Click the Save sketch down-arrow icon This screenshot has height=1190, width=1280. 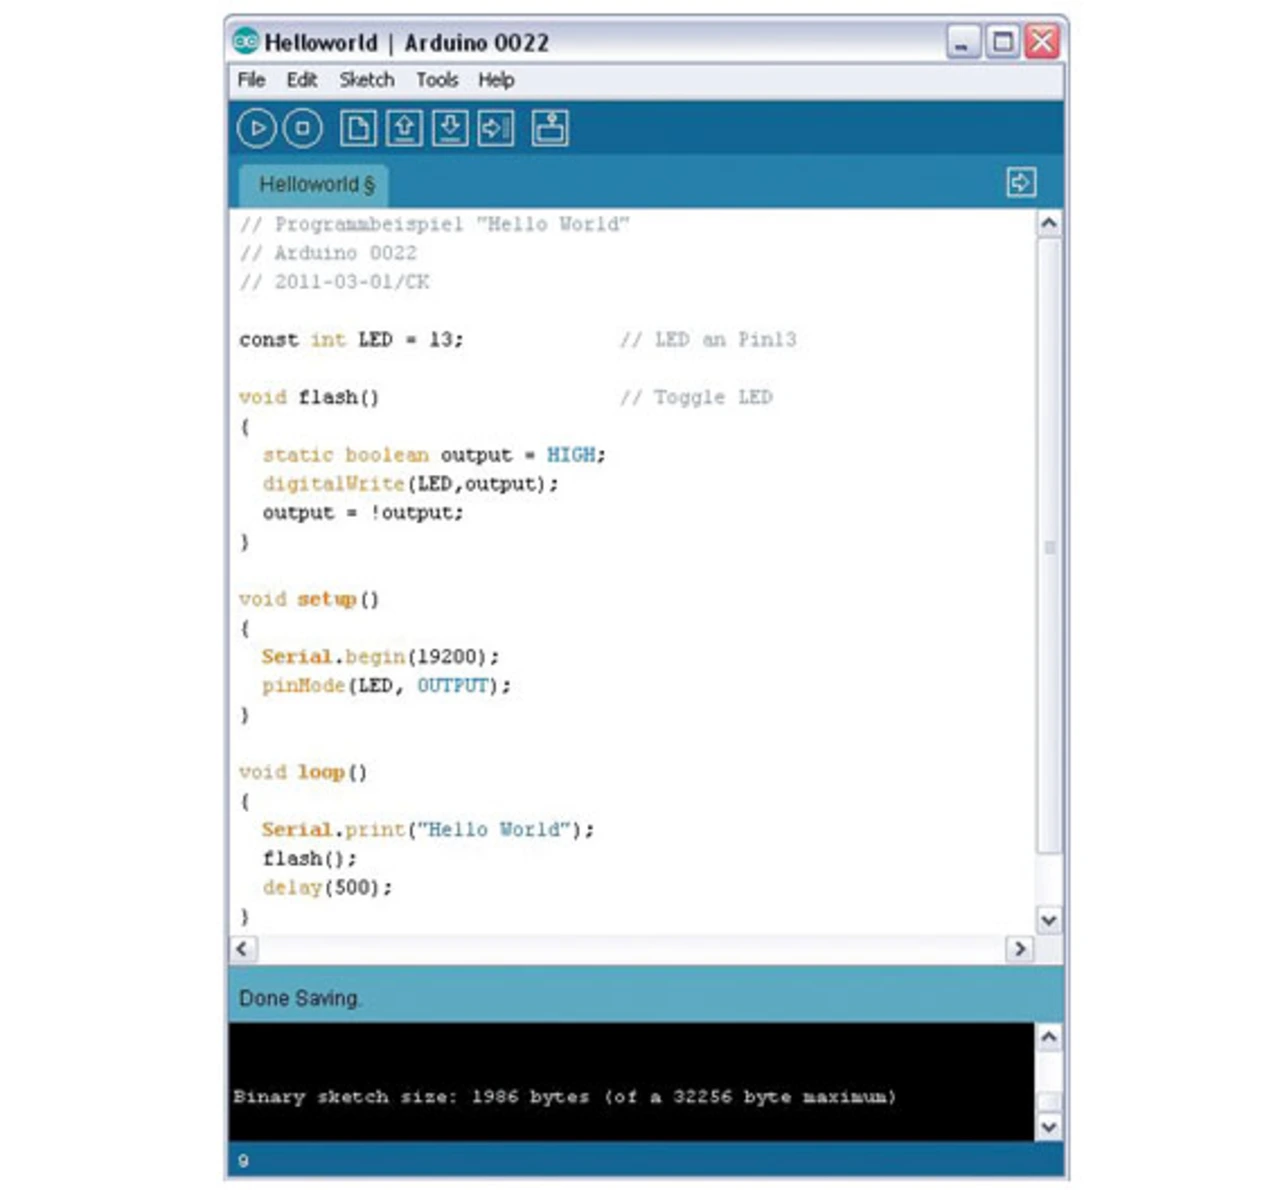tap(450, 128)
